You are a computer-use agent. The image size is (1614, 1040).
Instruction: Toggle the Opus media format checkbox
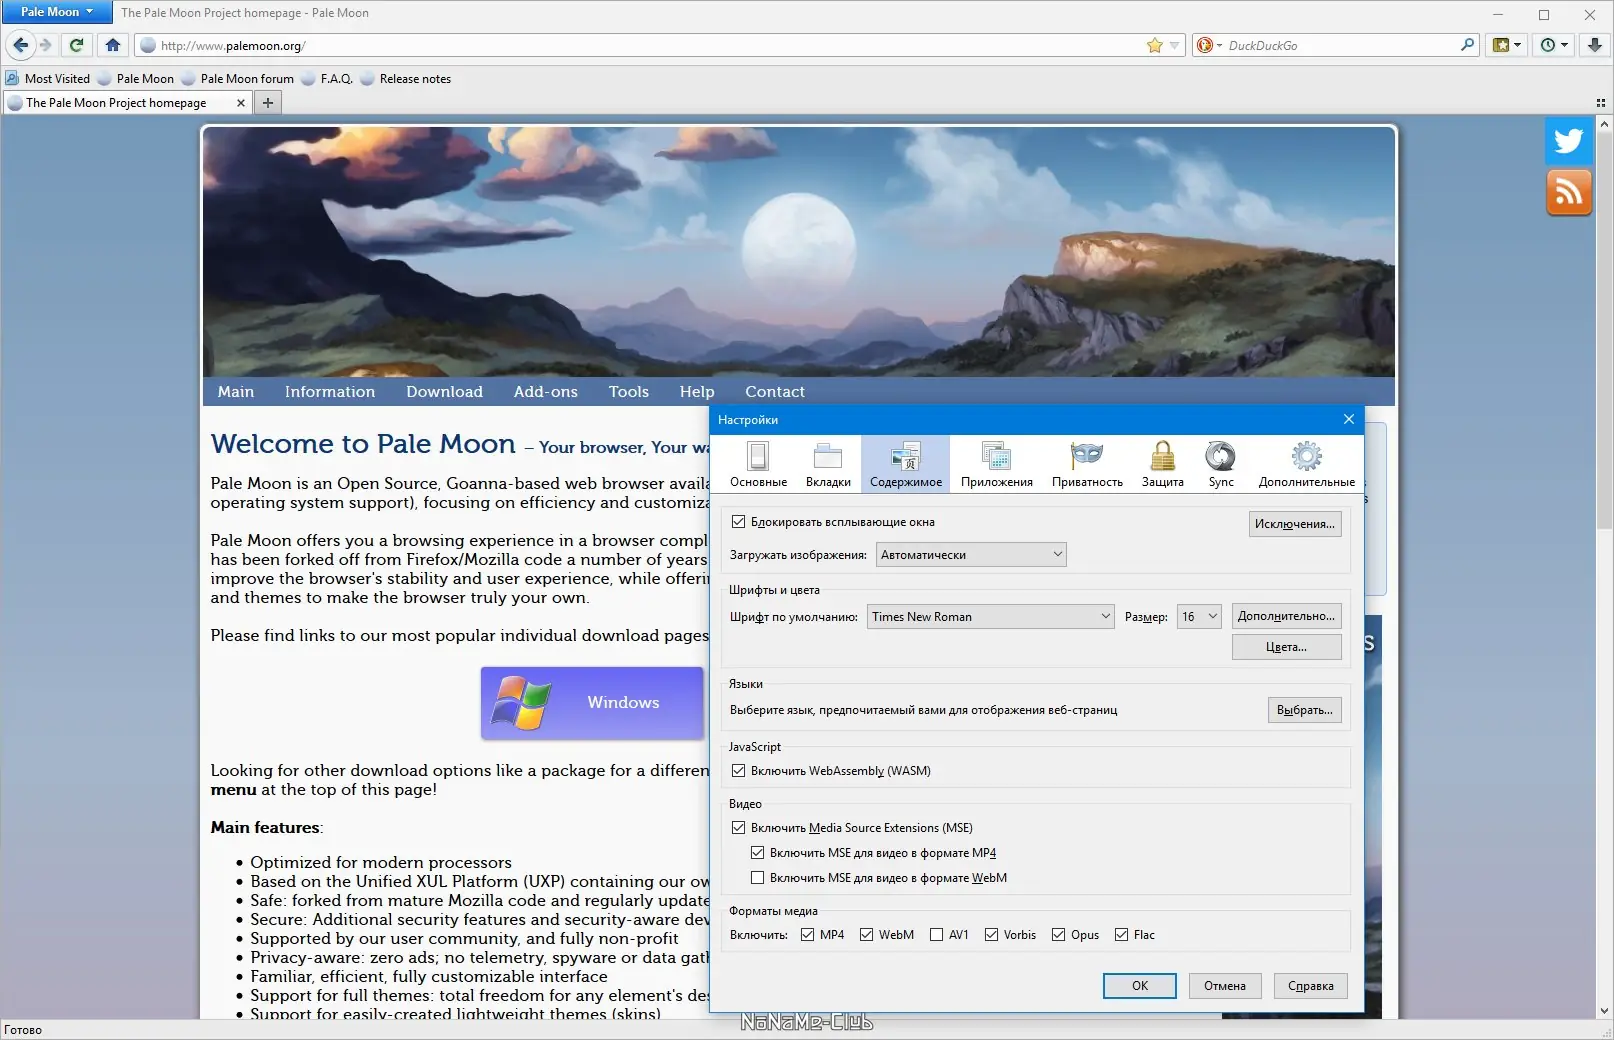tap(1059, 935)
